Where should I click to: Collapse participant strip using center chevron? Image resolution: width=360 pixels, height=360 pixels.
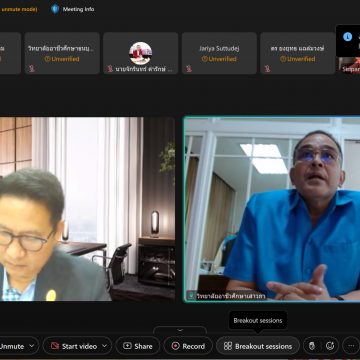[180, 330]
